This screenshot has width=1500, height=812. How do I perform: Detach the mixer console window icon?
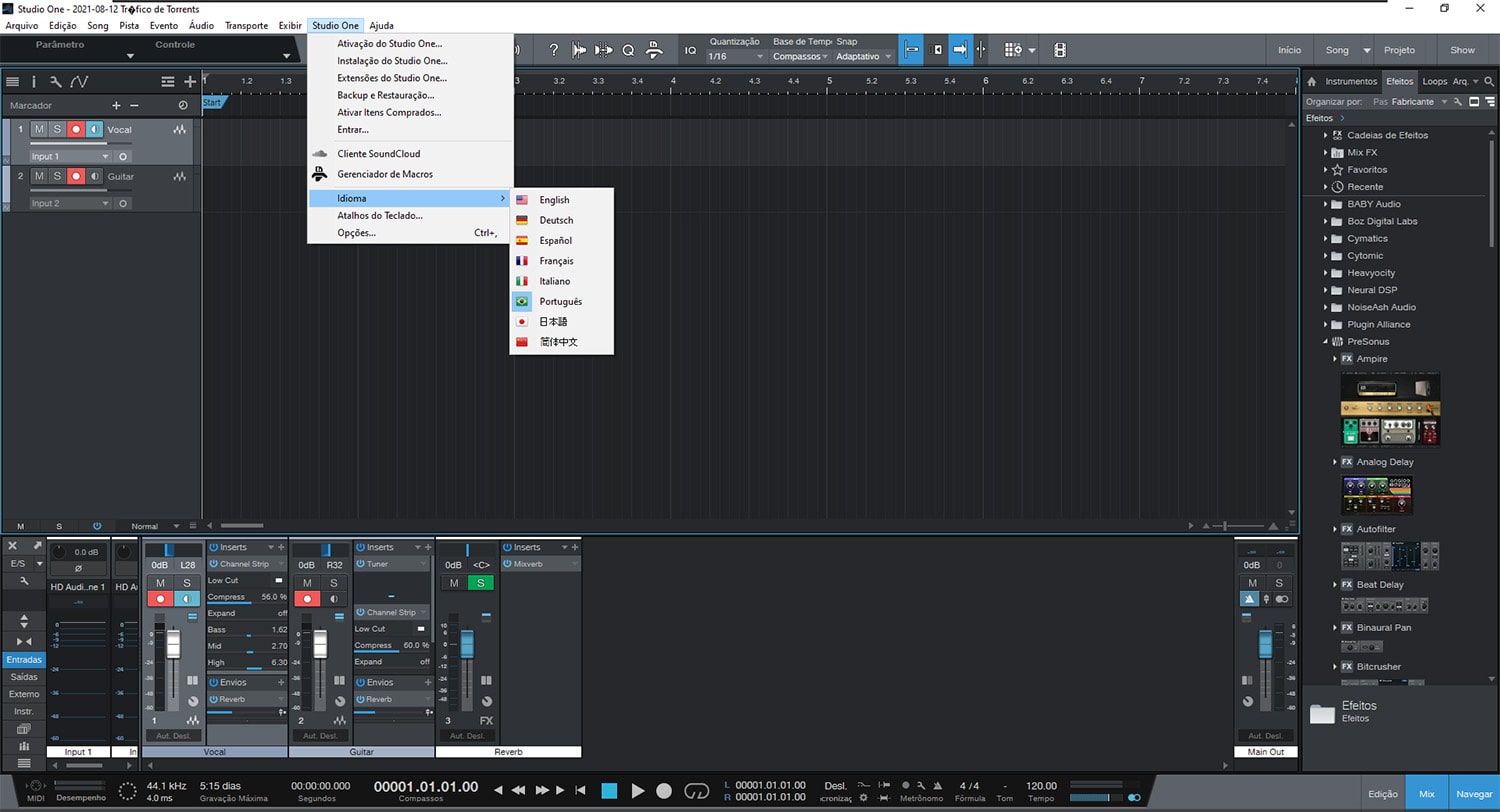37,546
